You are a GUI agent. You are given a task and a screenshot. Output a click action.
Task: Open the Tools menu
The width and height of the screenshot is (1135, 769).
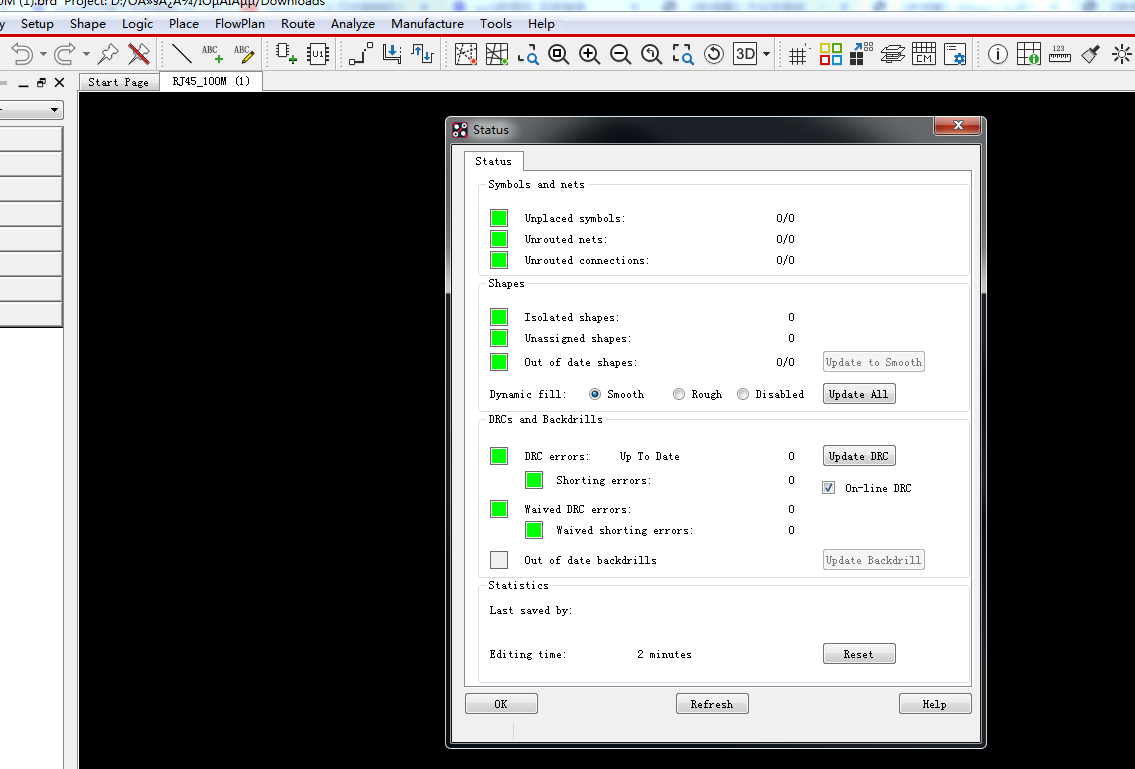[x=496, y=24]
